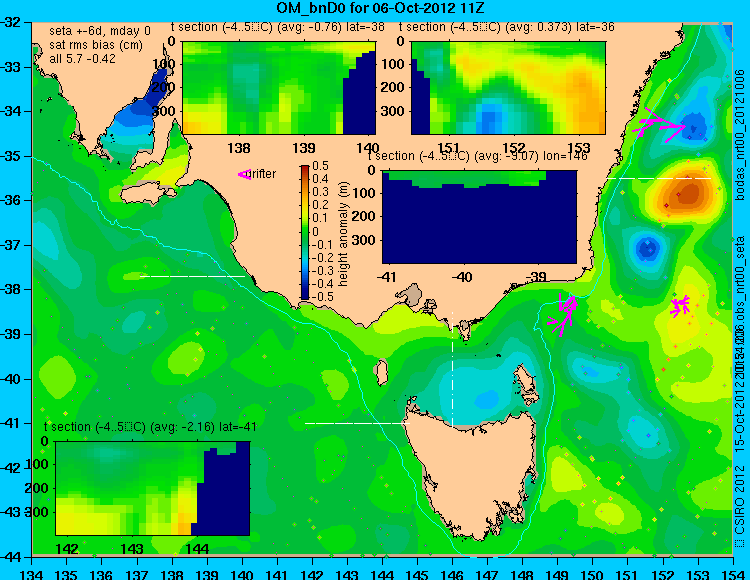Click the magenta drifter cluster near 149°E
Screen dimensions: 750x580
[x=563, y=314]
